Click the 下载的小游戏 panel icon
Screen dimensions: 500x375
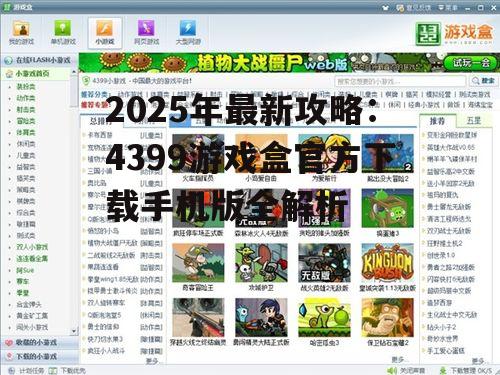tap(10, 356)
